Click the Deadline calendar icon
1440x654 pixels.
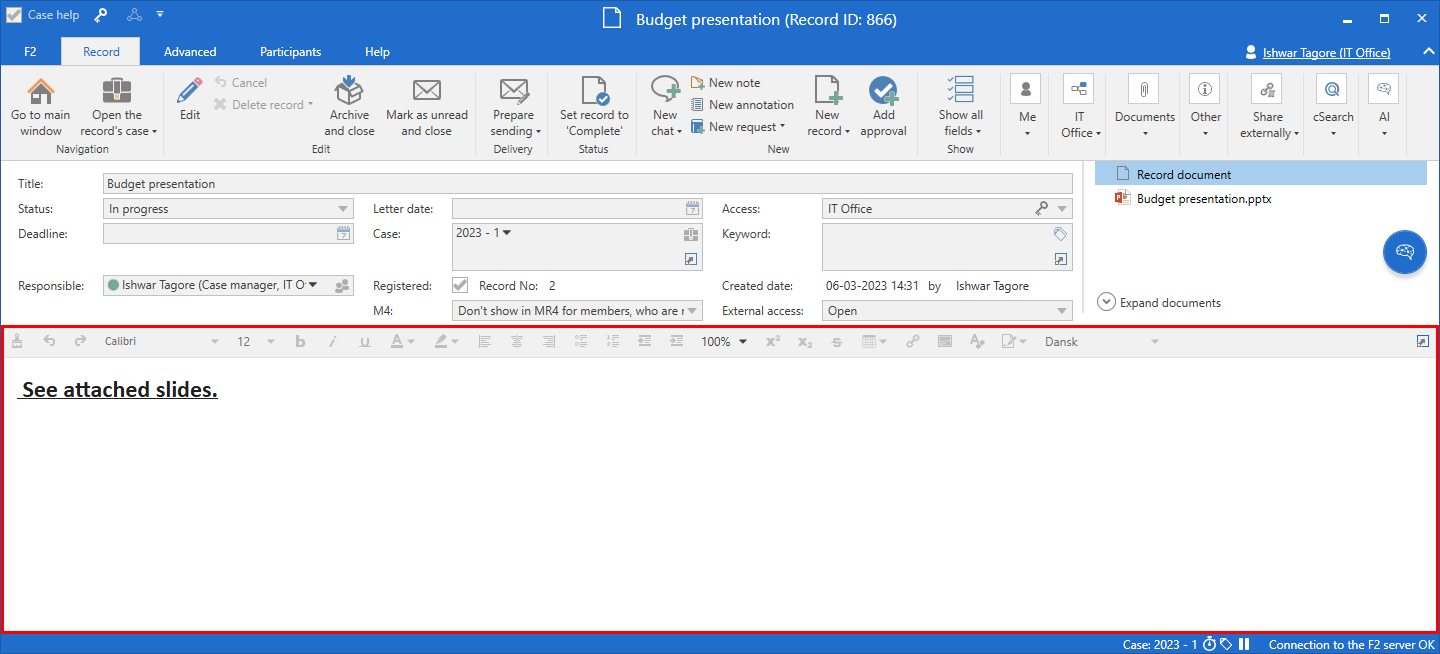point(343,234)
